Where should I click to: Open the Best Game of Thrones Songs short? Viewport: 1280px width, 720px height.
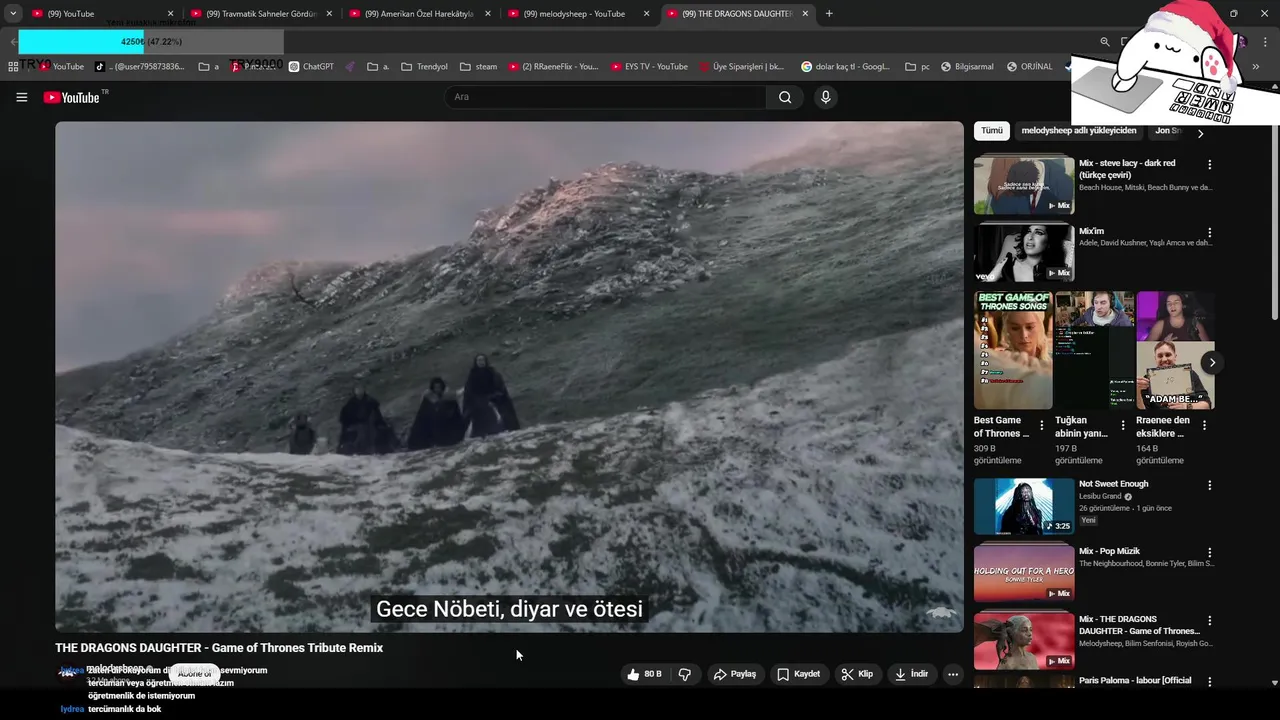[x=1013, y=350]
